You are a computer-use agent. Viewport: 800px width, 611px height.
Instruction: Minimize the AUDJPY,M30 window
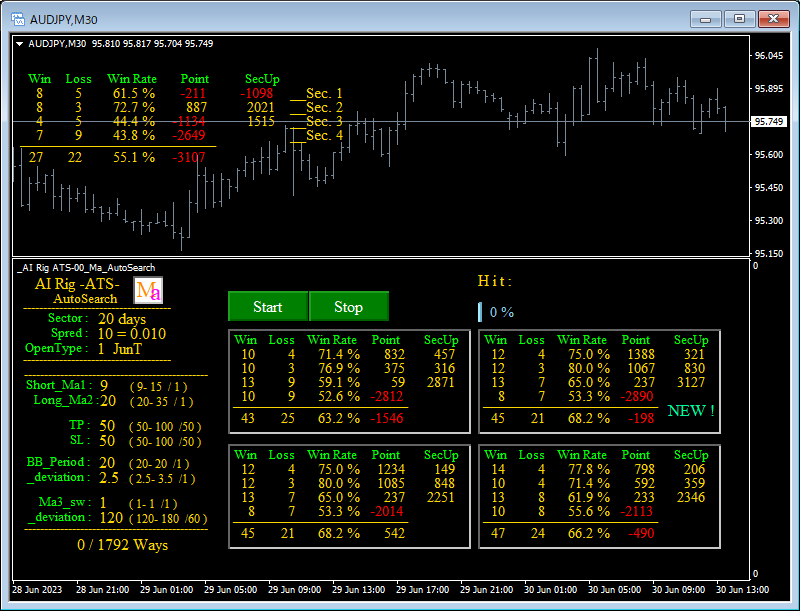(706, 19)
